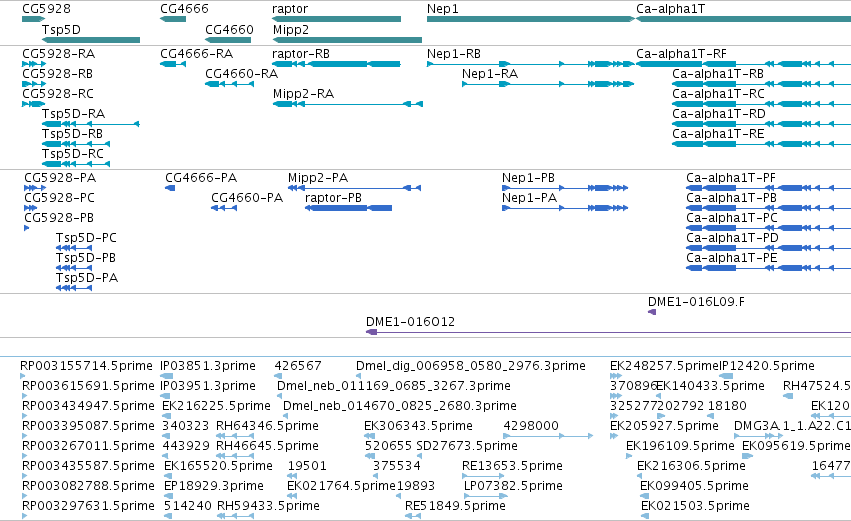Select the RE13653.5prime EST label

pos(512,466)
